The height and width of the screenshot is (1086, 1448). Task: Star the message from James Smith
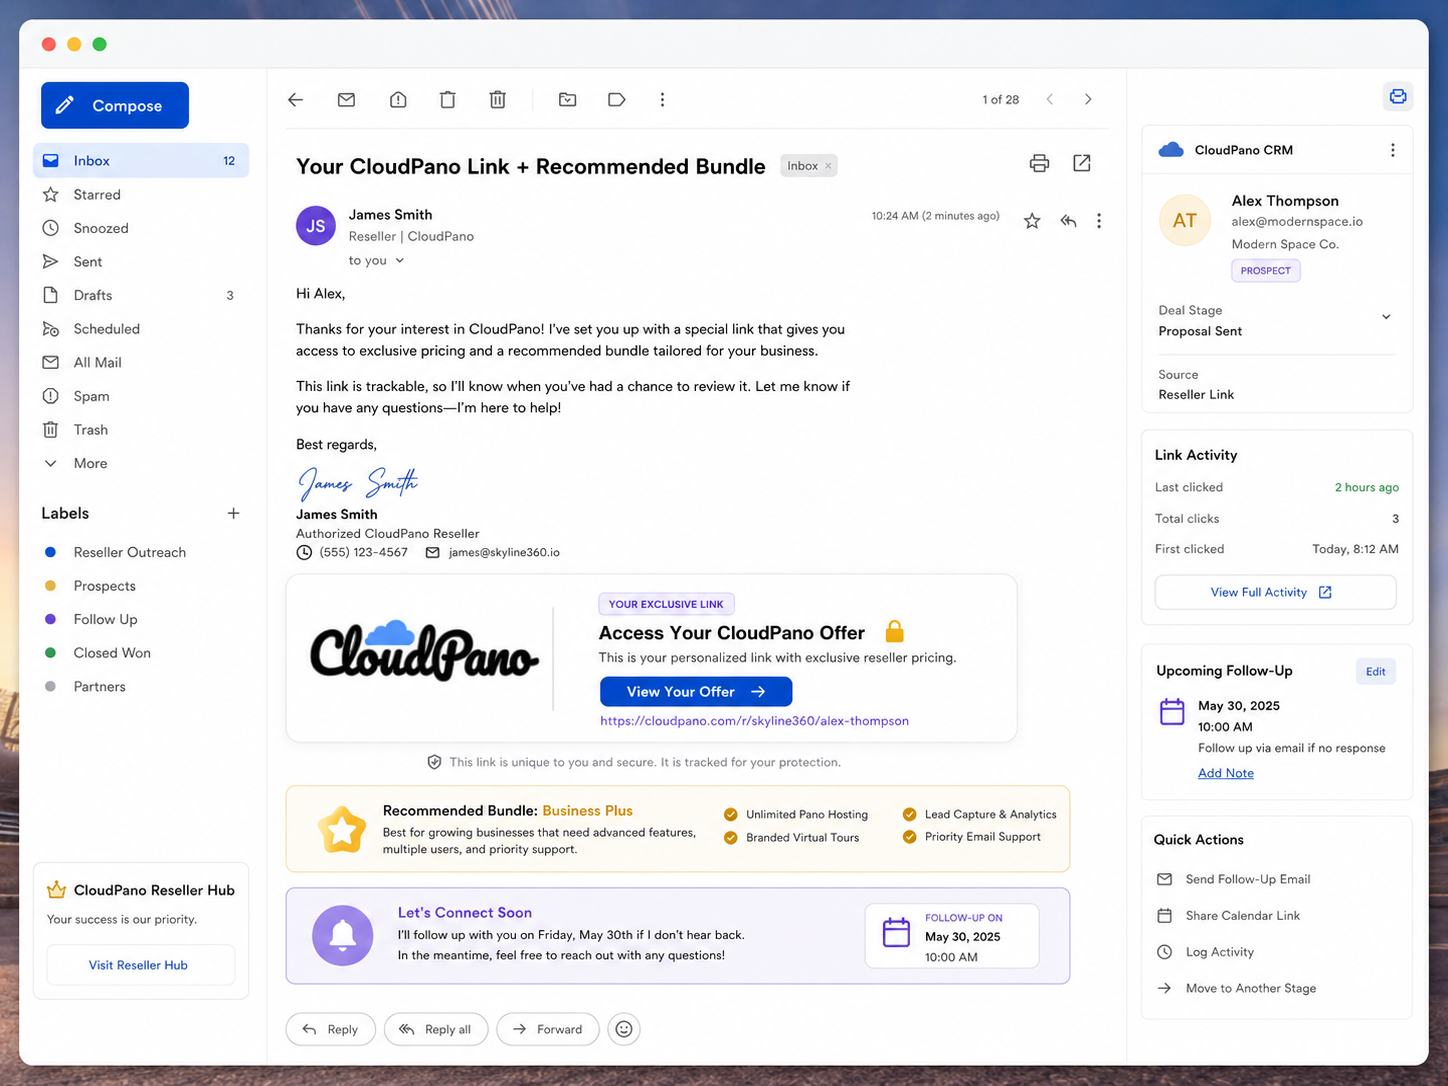point(1032,221)
